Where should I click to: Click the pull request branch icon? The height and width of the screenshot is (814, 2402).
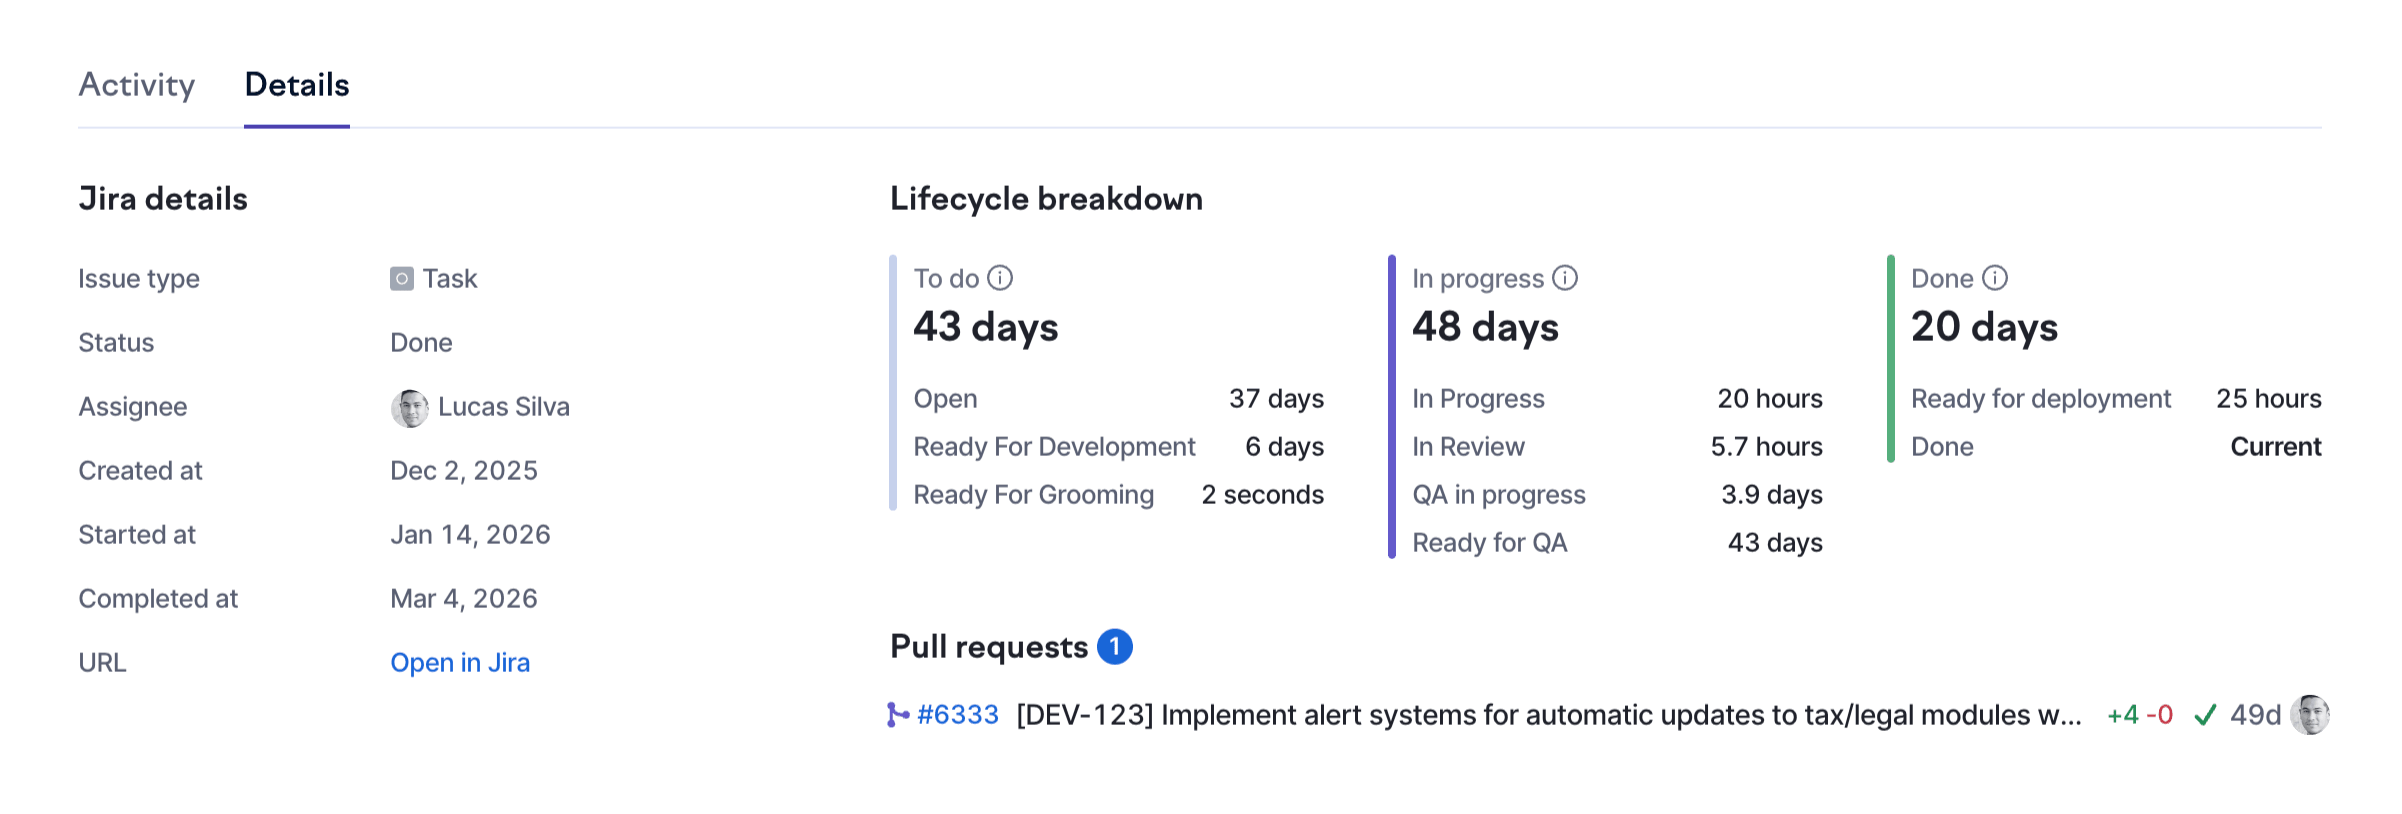pyautogui.click(x=897, y=715)
